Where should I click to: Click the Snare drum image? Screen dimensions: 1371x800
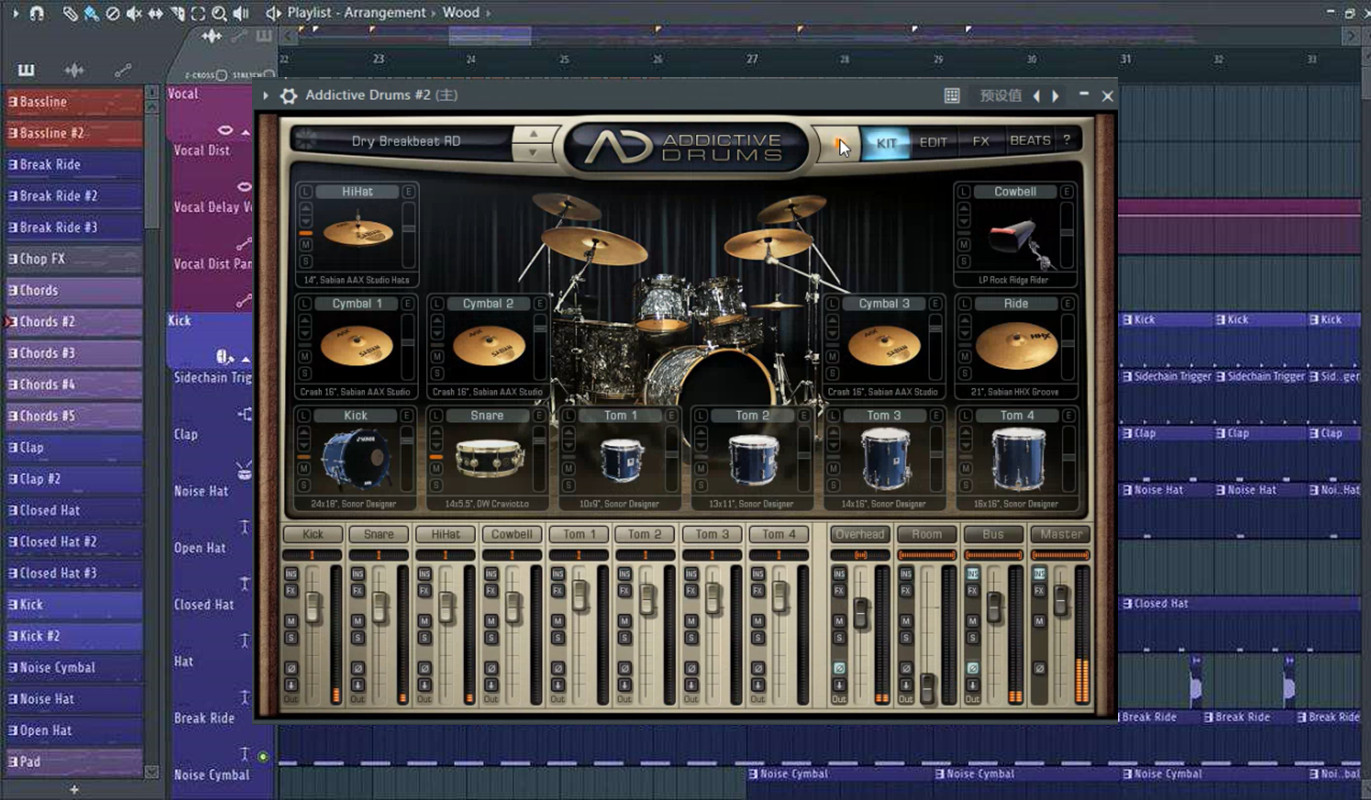[489, 457]
